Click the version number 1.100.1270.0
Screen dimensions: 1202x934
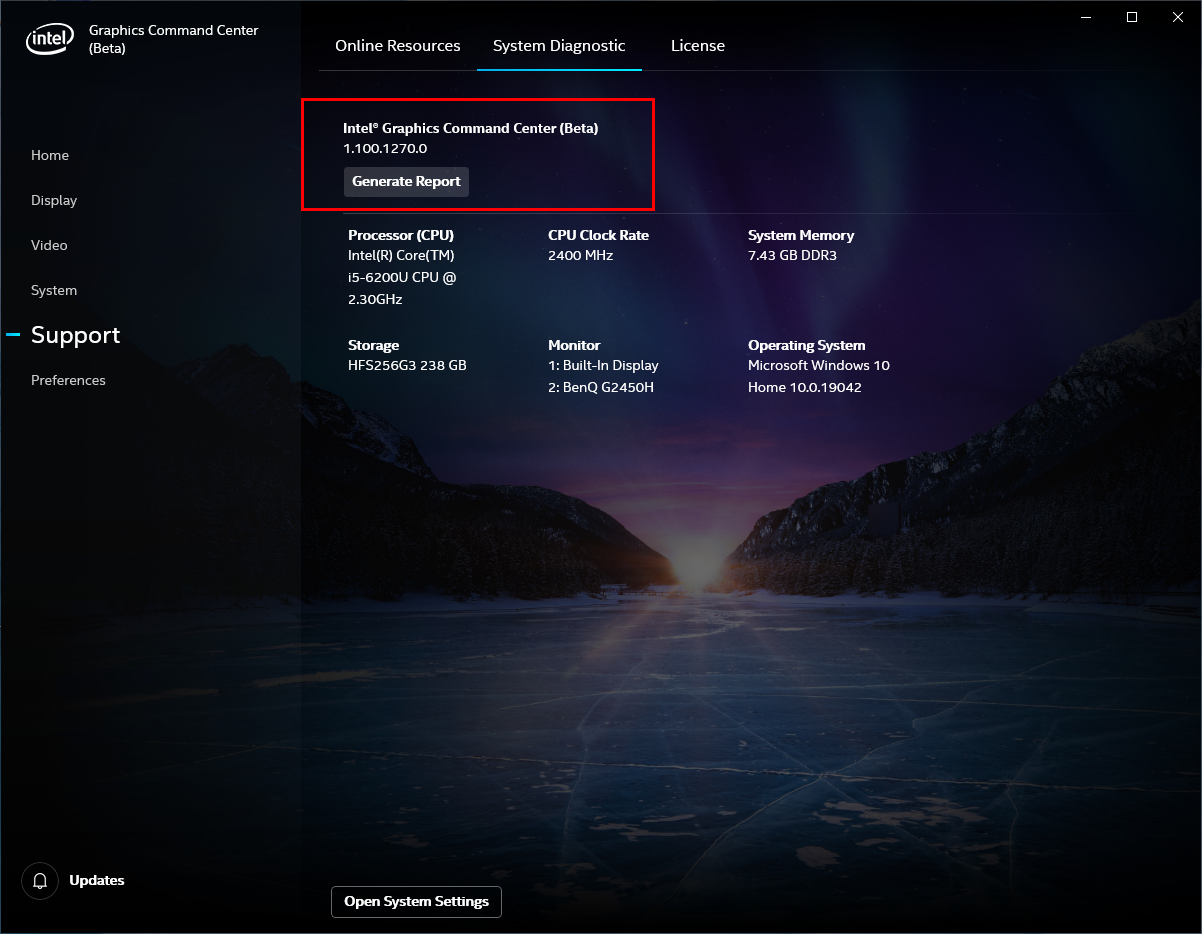click(x=385, y=148)
